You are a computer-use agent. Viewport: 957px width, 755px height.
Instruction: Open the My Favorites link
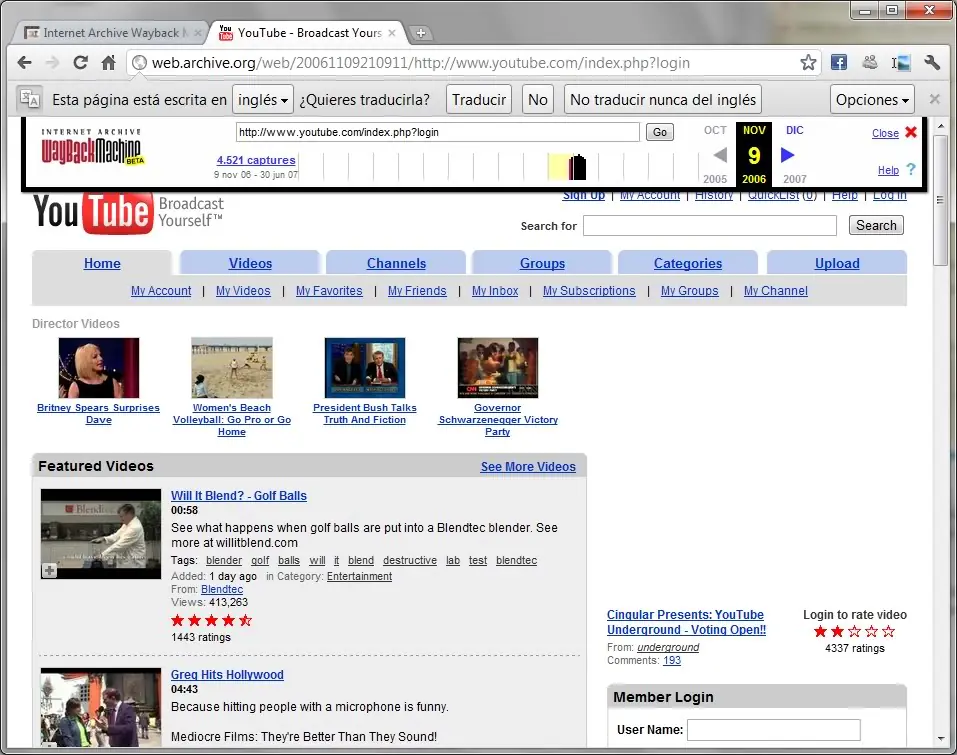pos(329,291)
